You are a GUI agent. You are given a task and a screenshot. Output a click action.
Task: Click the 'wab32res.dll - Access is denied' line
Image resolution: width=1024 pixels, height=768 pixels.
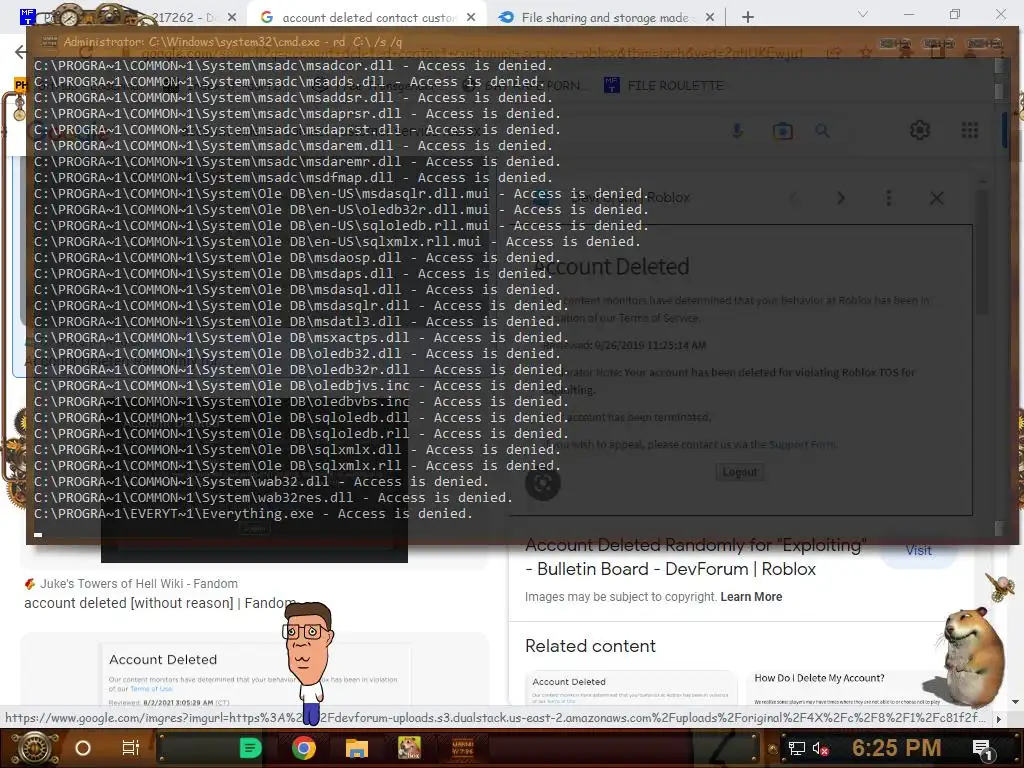[x=273, y=498]
